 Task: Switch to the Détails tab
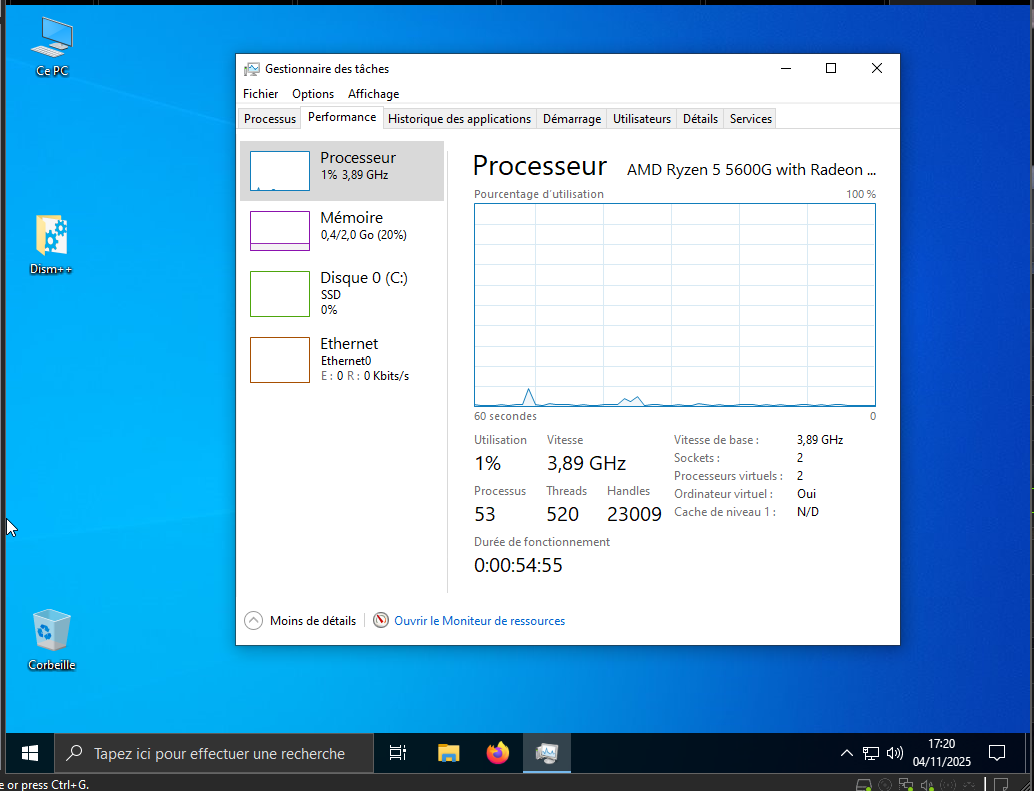pyautogui.click(x=700, y=119)
